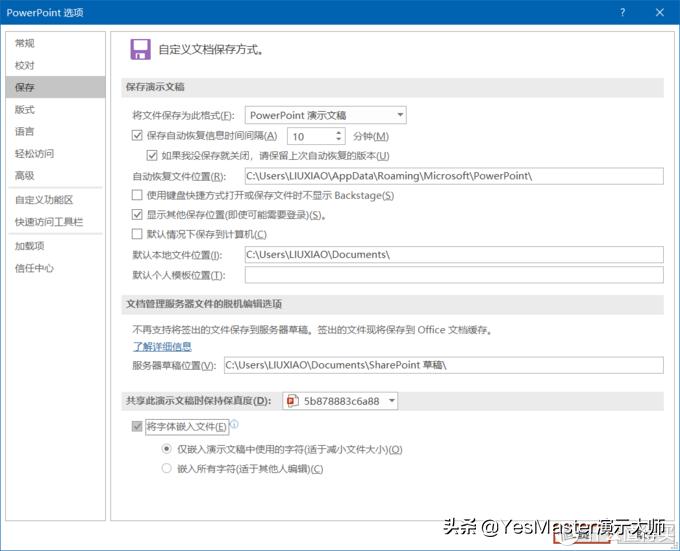Viewport: 680px width, 551px height.
Task: Enable 默认情况下保存到计算机 checkbox
Action: click(x=137, y=234)
